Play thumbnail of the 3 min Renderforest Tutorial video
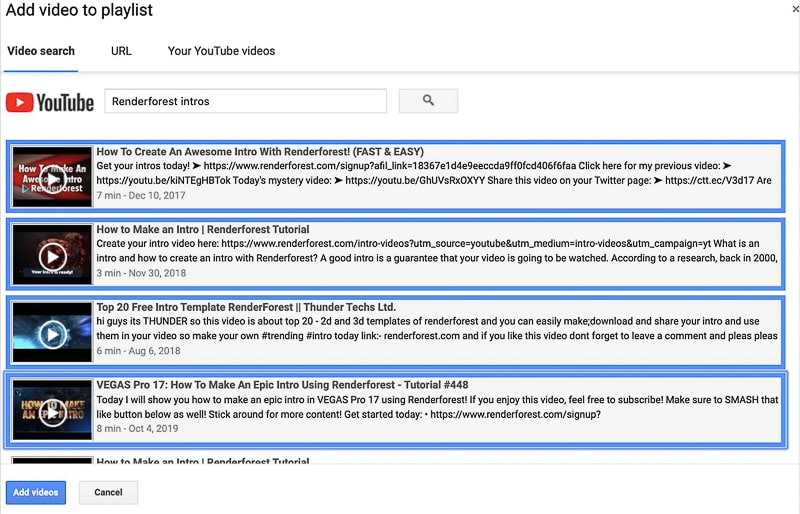The width and height of the screenshot is (800, 514). [x=53, y=255]
